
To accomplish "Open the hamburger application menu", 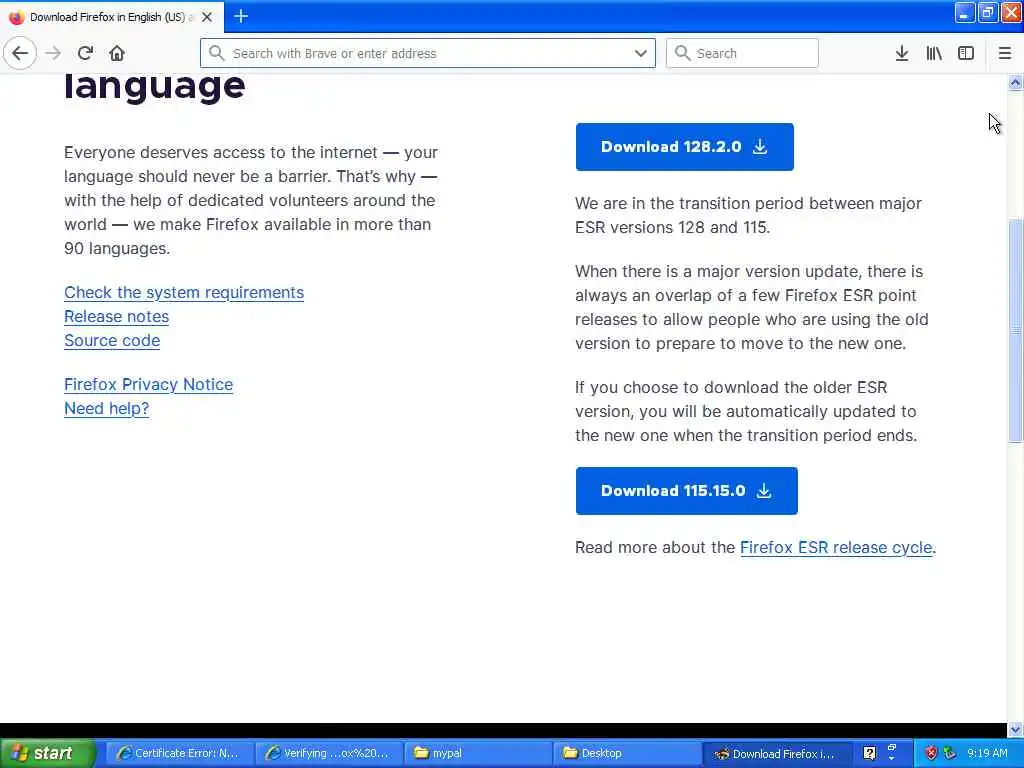I will coord(1004,53).
